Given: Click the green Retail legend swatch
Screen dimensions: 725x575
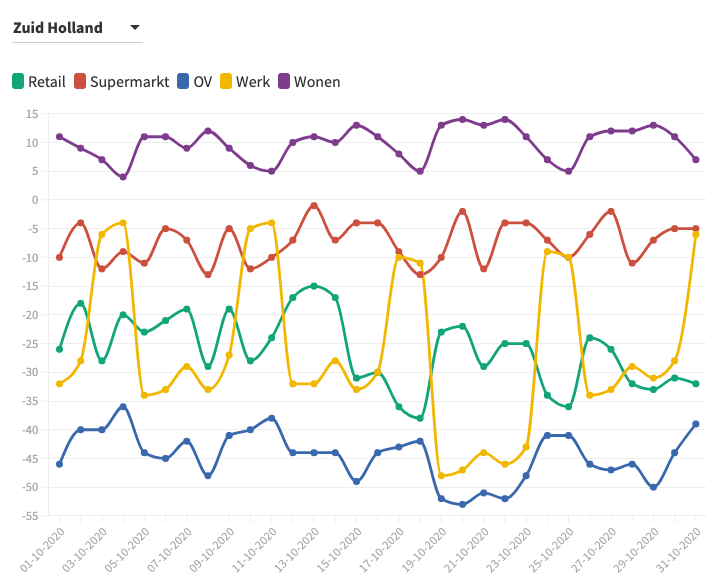Looking at the screenshot, I should point(18,82).
